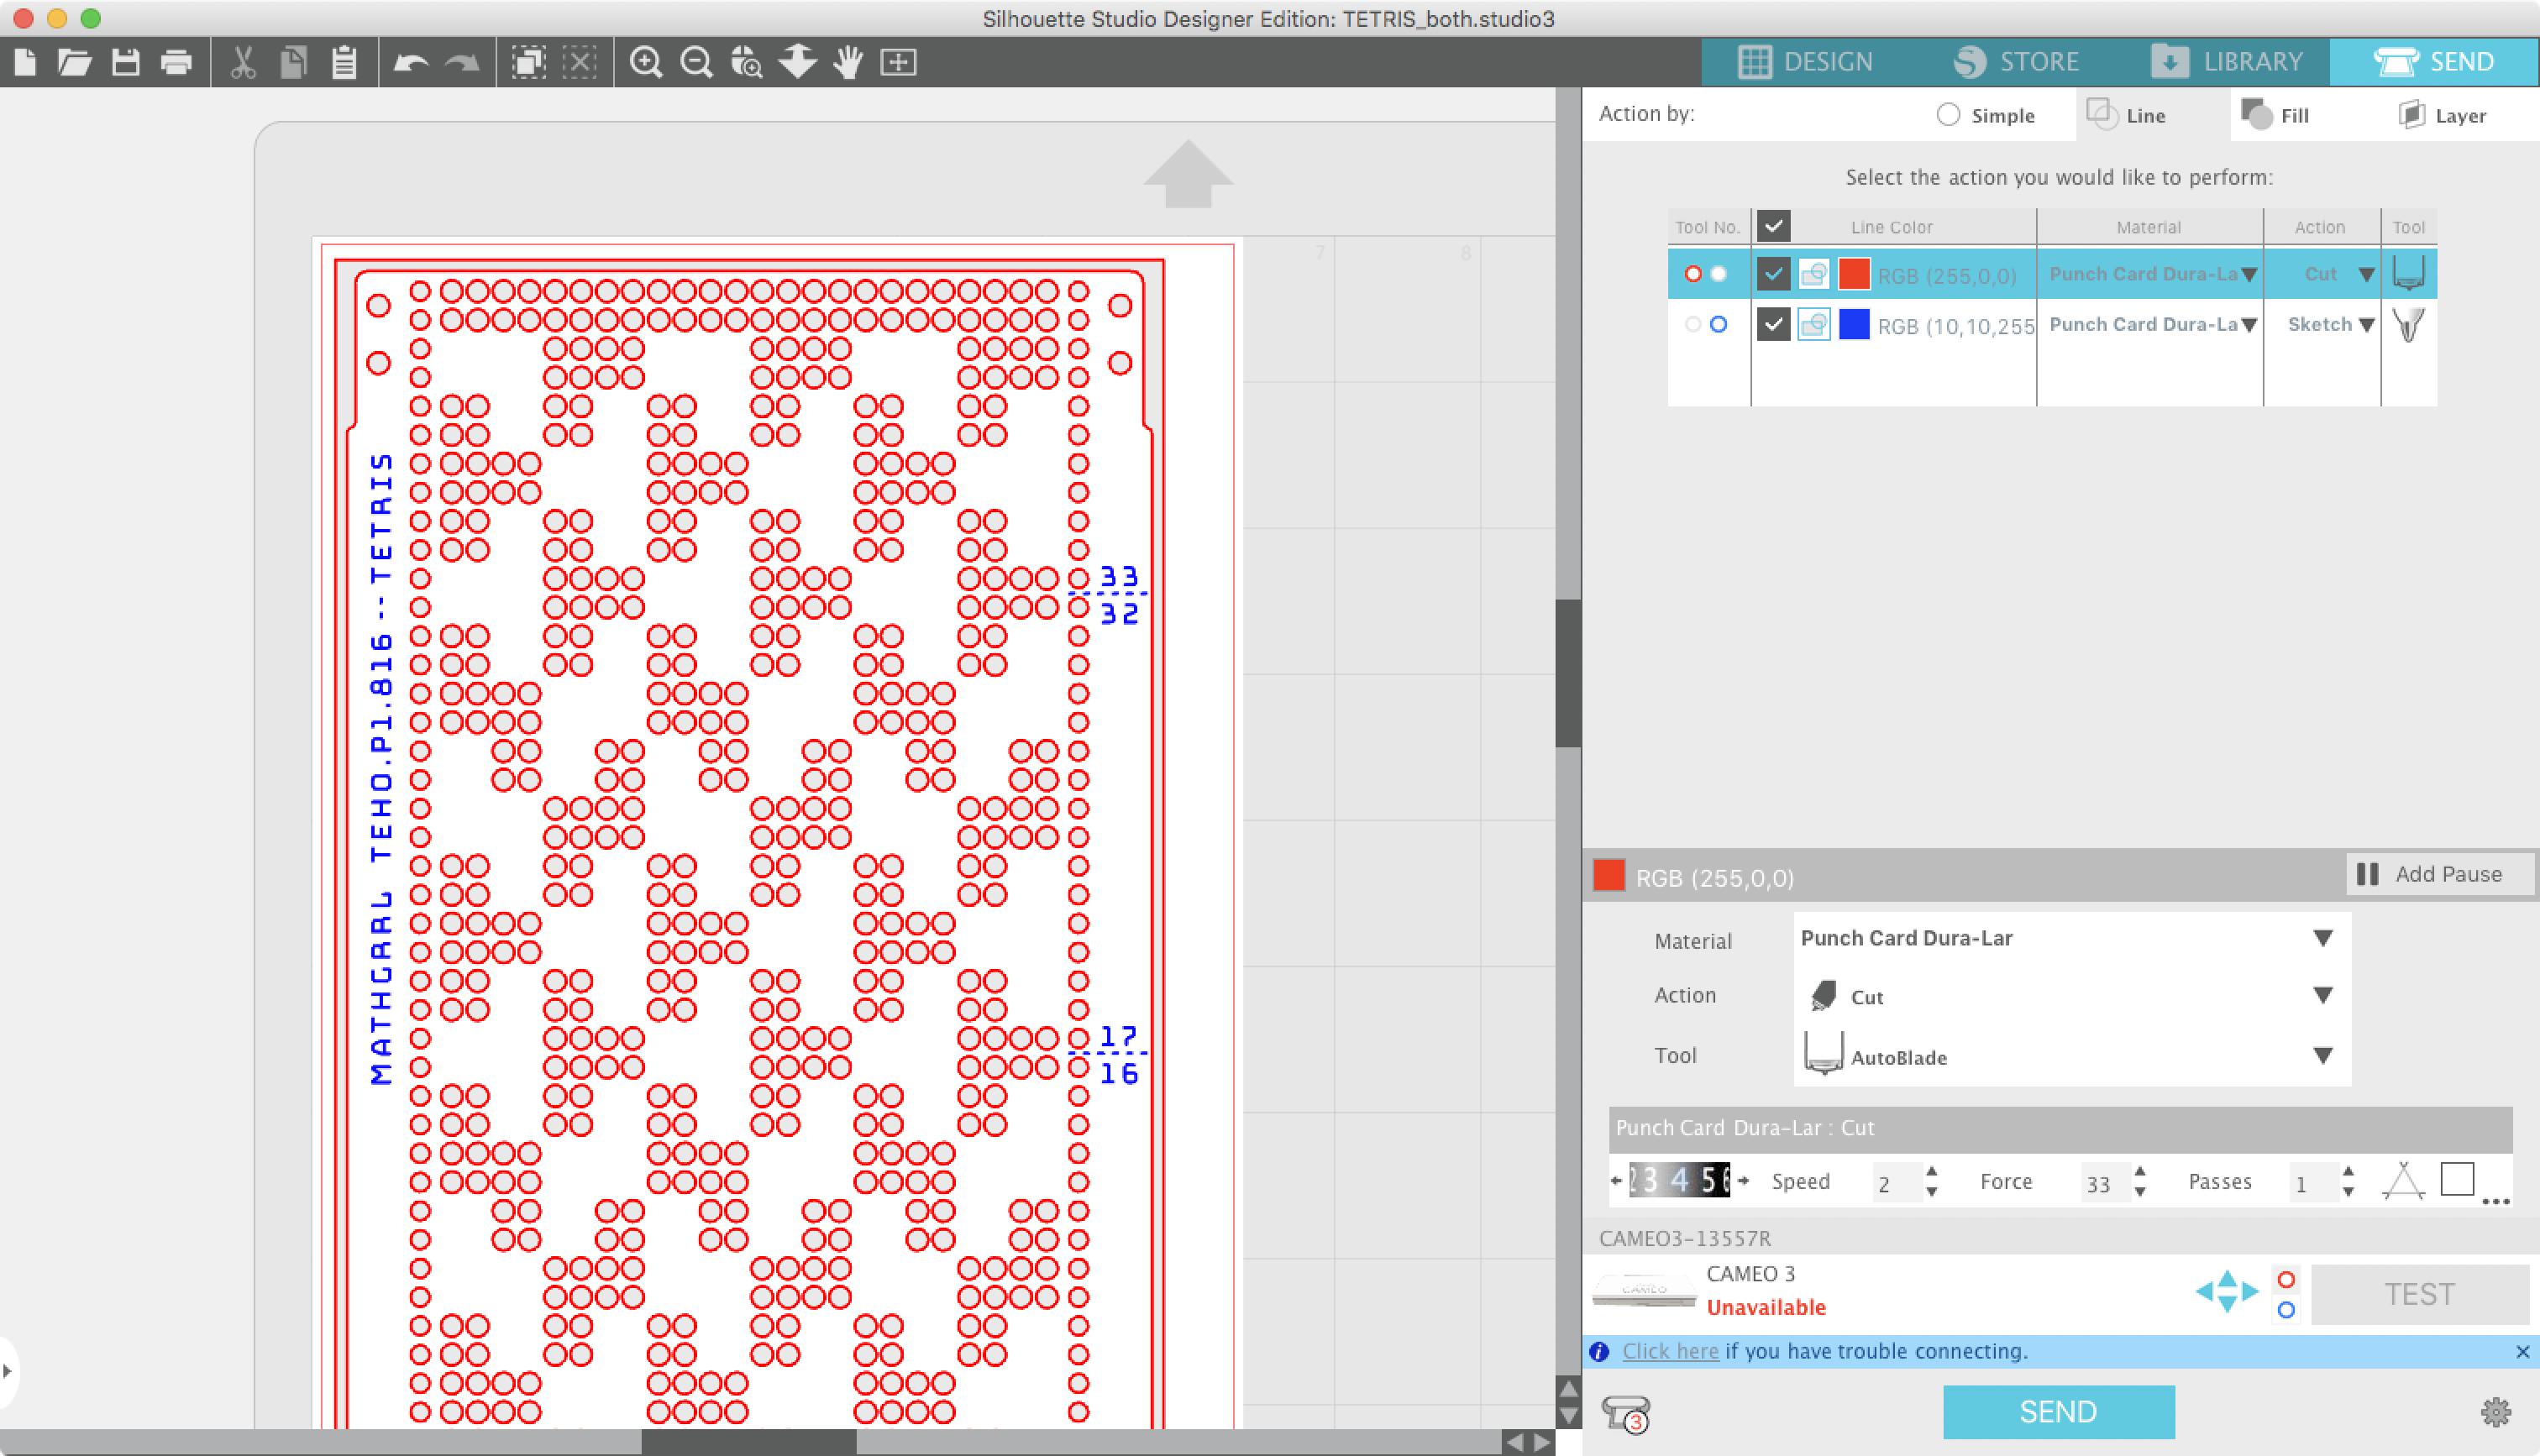Click the Force value field

click(2103, 1183)
